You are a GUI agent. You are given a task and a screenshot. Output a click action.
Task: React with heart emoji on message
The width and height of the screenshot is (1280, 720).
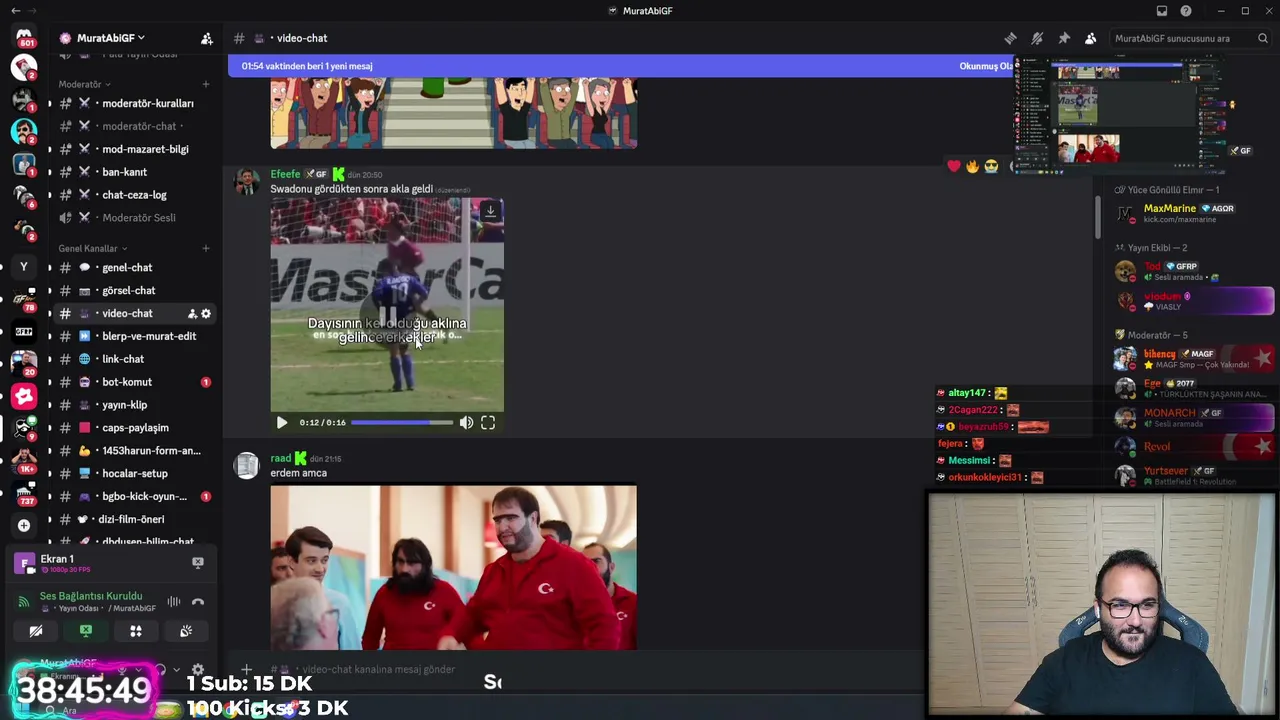(x=954, y=166)
